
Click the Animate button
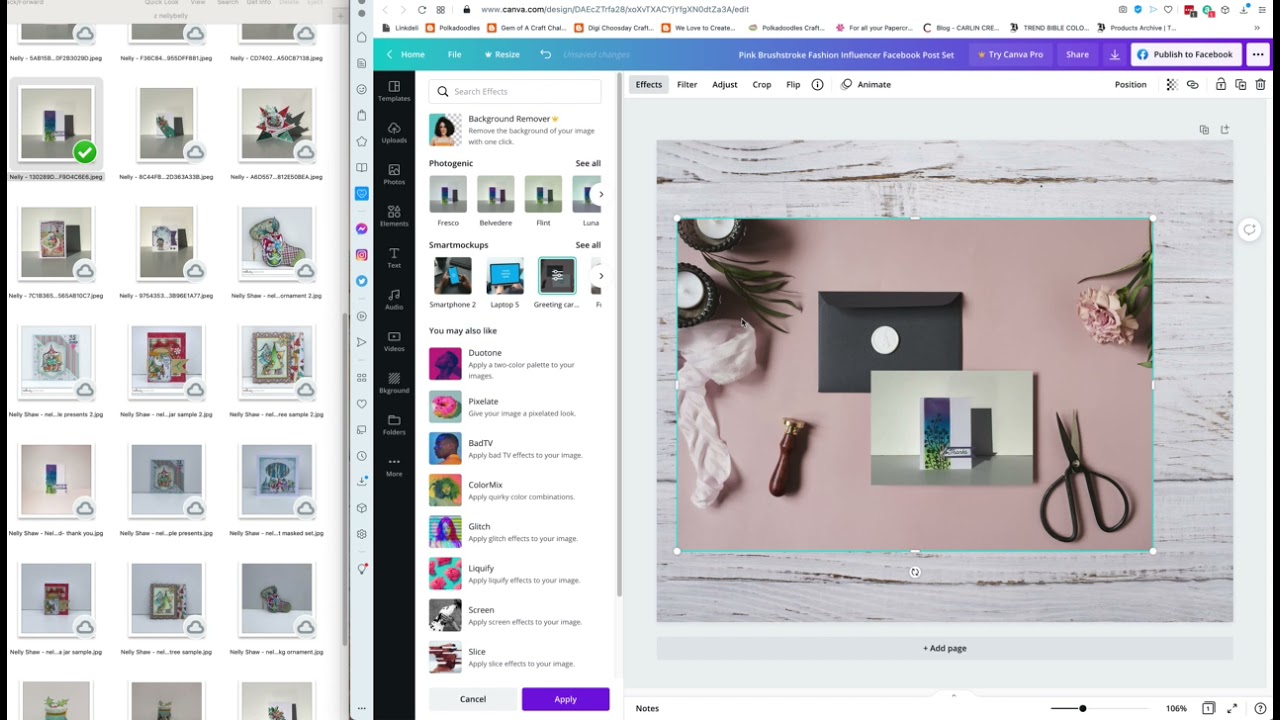[x=866, y=84]
